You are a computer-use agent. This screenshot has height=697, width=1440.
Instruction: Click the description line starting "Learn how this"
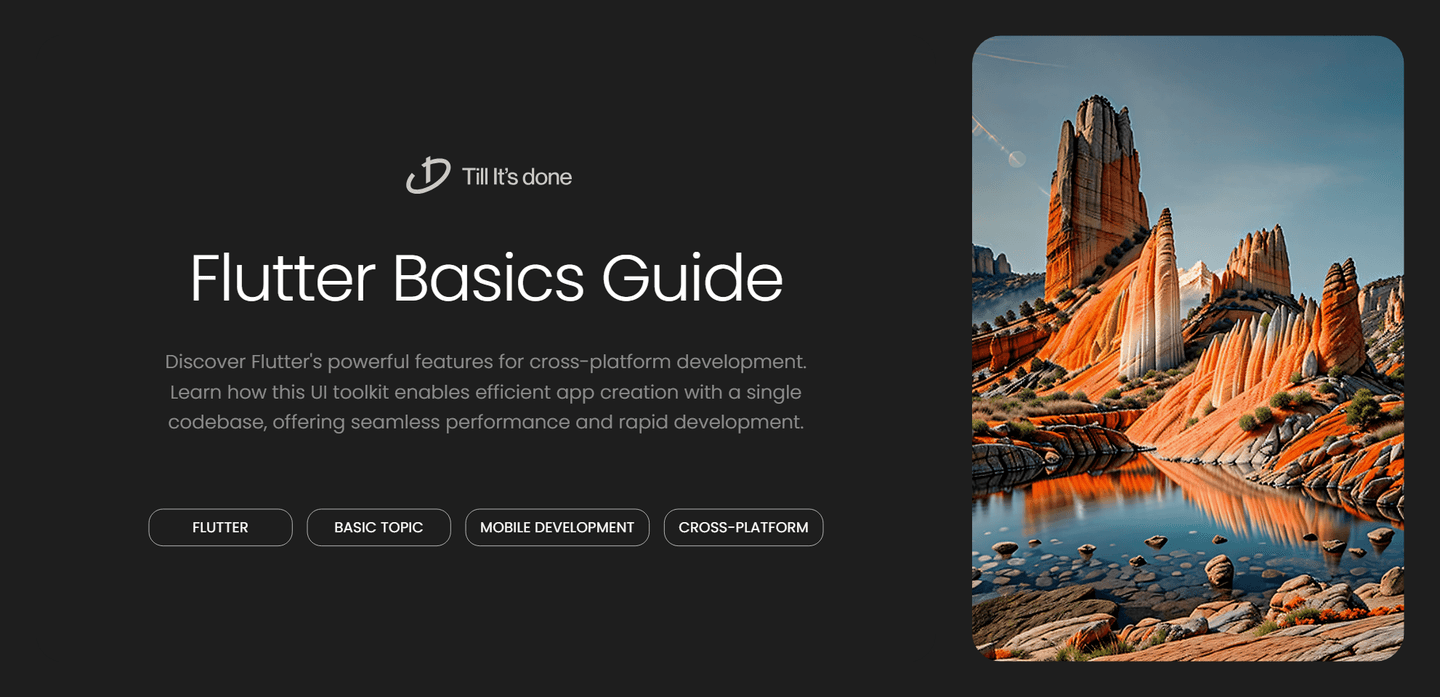pos(486,392)
